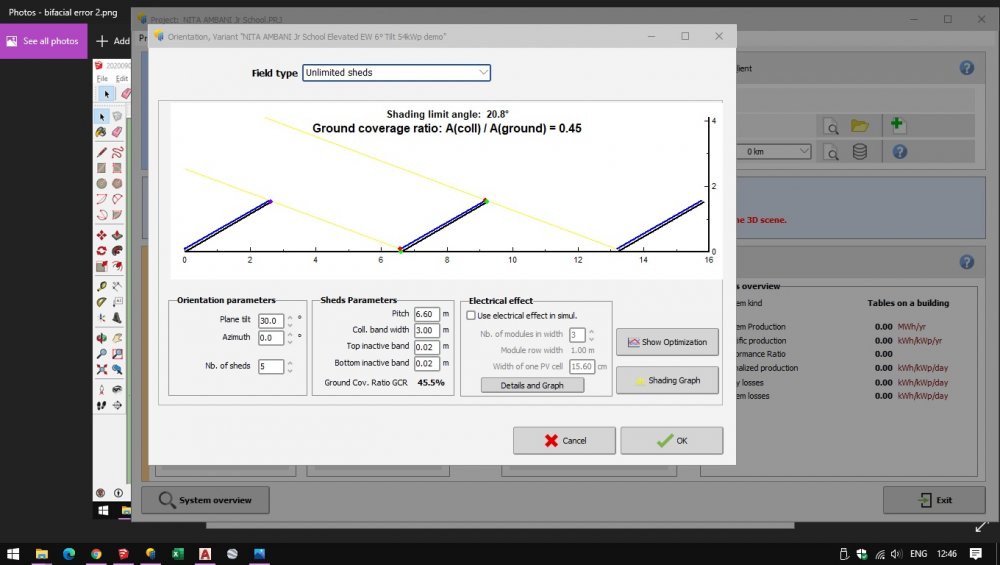The width and height of the screenshot is (1000, 565).
Task: Click the Chrome icon in the taskbar
Action: click(x=96, y=553)
